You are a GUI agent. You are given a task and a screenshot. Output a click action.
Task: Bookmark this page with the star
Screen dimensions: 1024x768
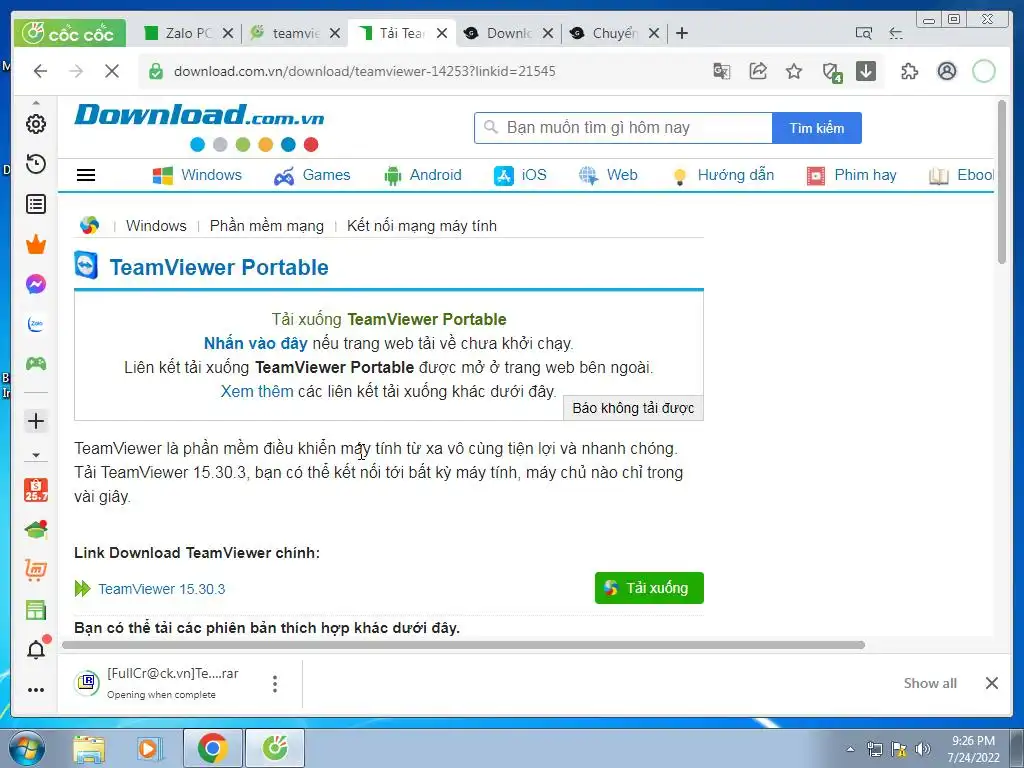[793, 71]
